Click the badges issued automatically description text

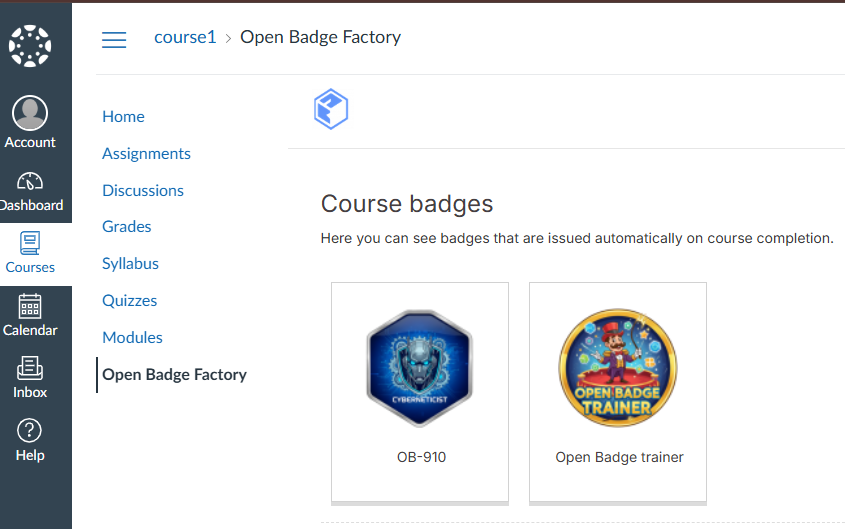577,239
